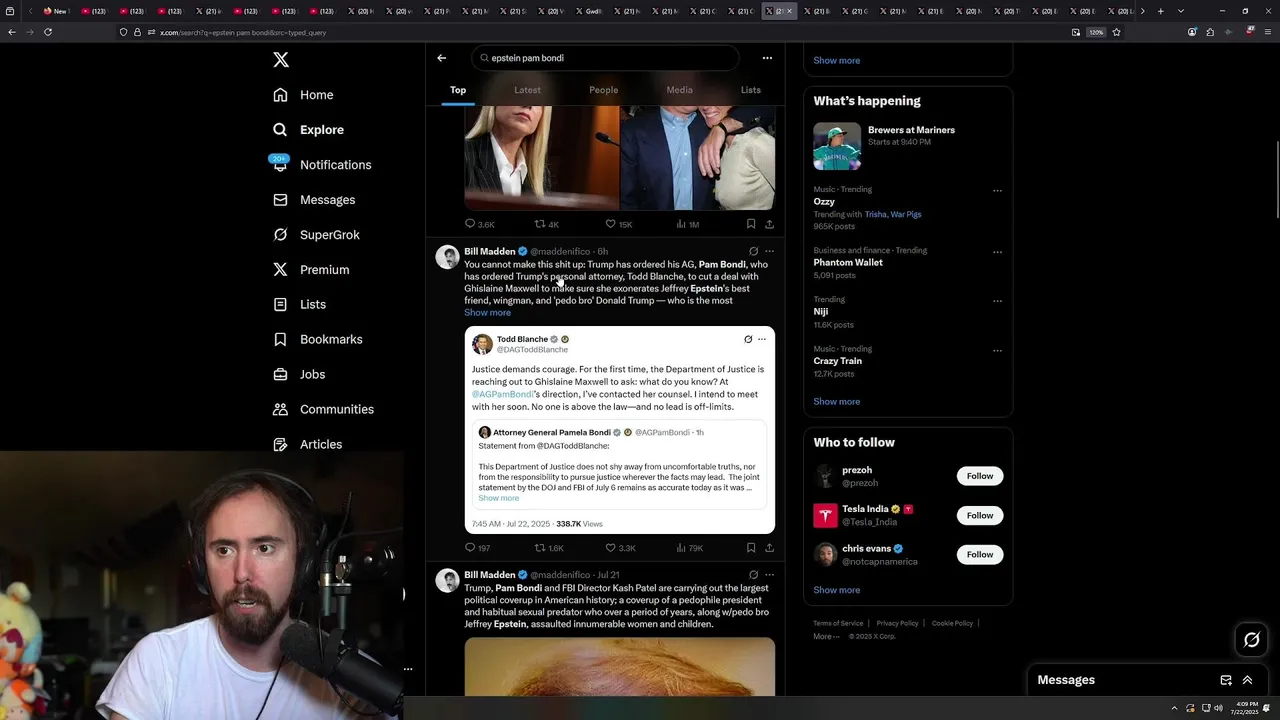This screenshot has width=1280, height=720.
Task: Click the Communities people icon
Action: point(281,409)
